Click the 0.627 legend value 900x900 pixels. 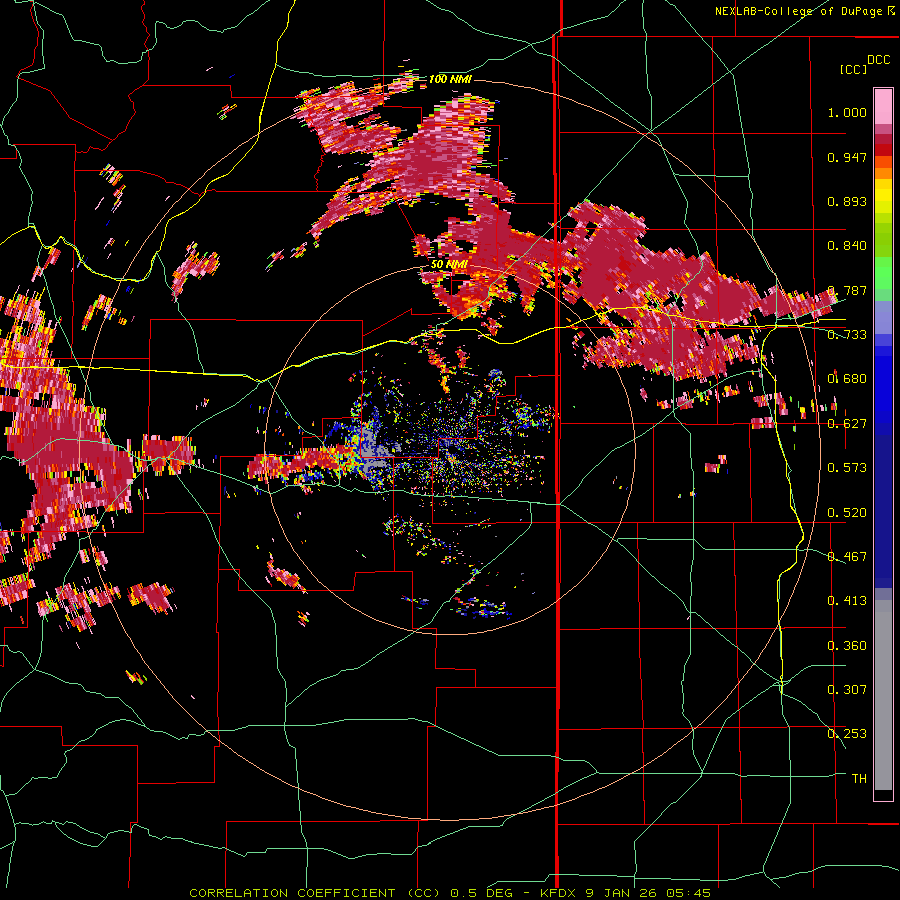point(847,424)
